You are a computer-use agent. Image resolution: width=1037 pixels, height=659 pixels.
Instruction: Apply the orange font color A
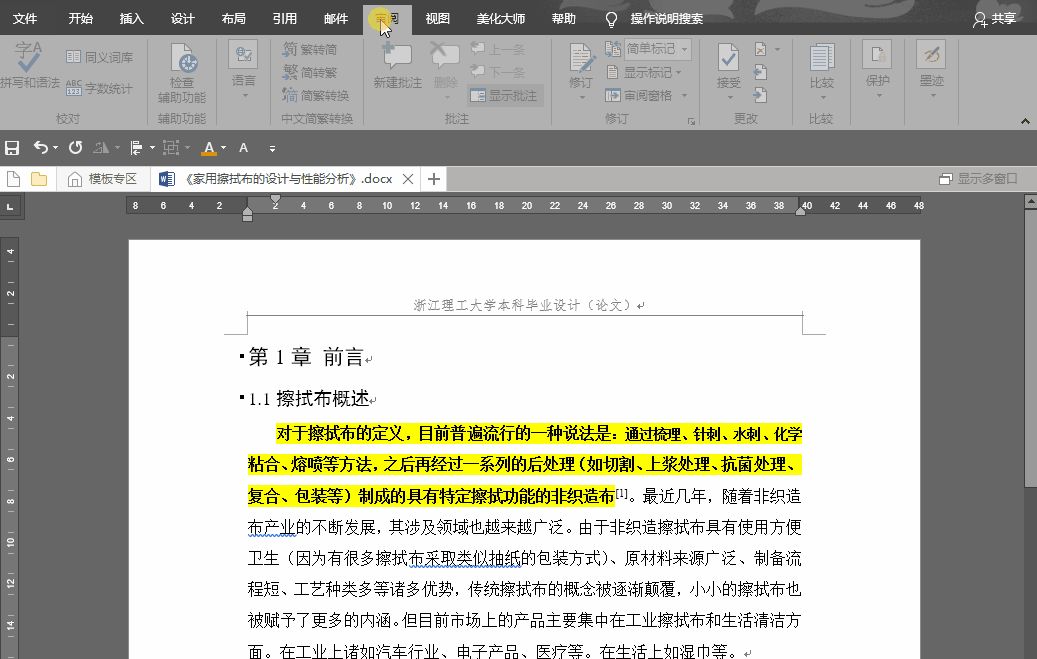click(x=209, y=148)
